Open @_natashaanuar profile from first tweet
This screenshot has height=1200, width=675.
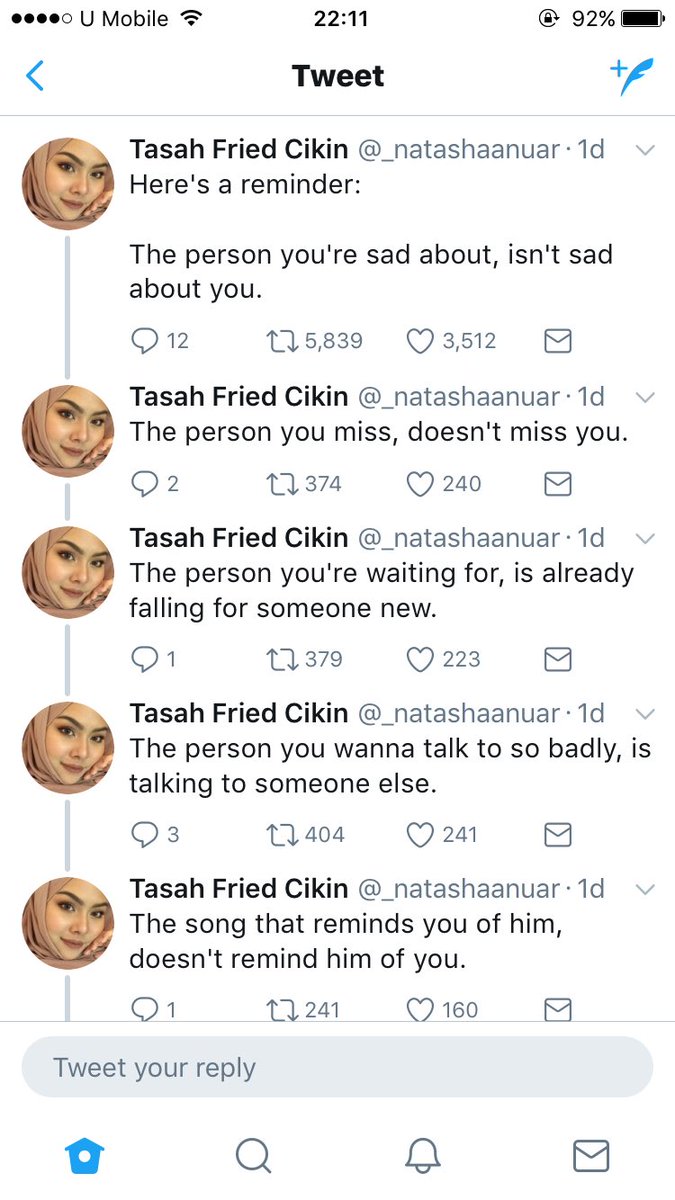458,149
